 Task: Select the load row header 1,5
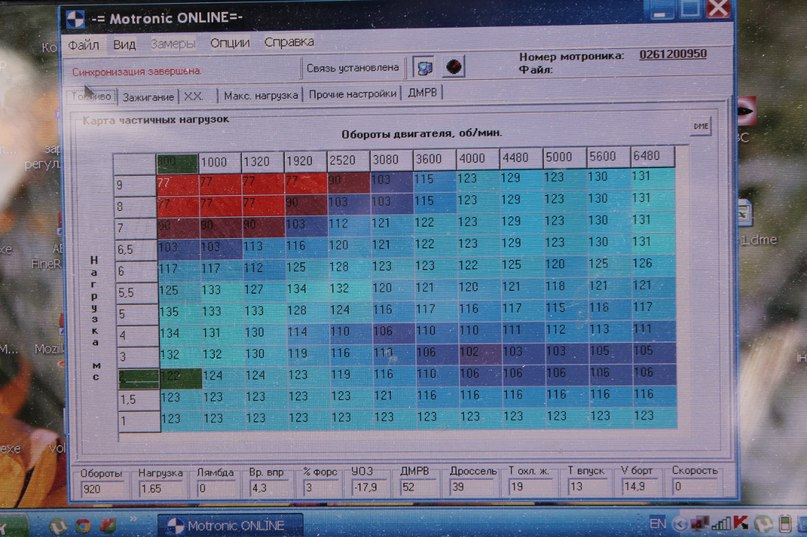point(139,400)
